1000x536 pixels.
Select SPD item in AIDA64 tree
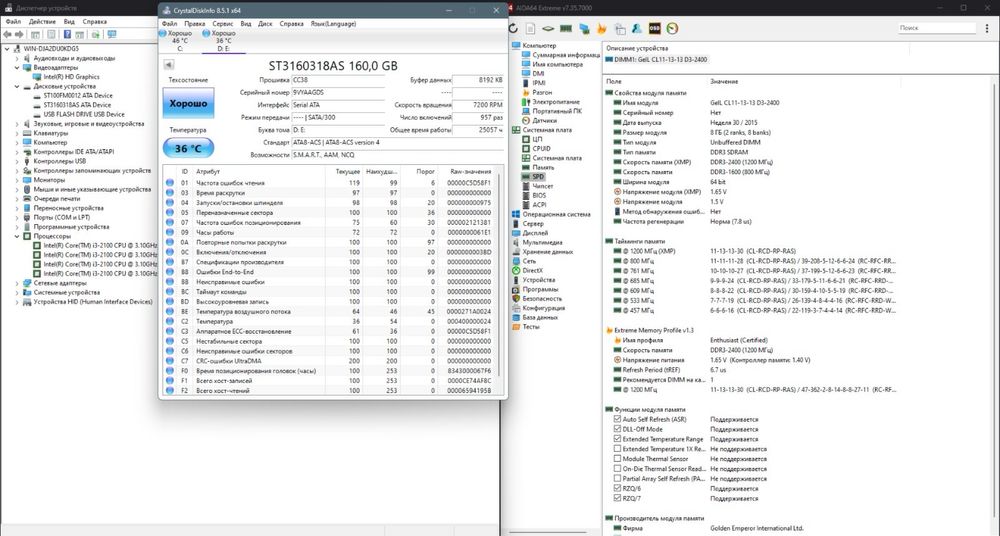538,177
